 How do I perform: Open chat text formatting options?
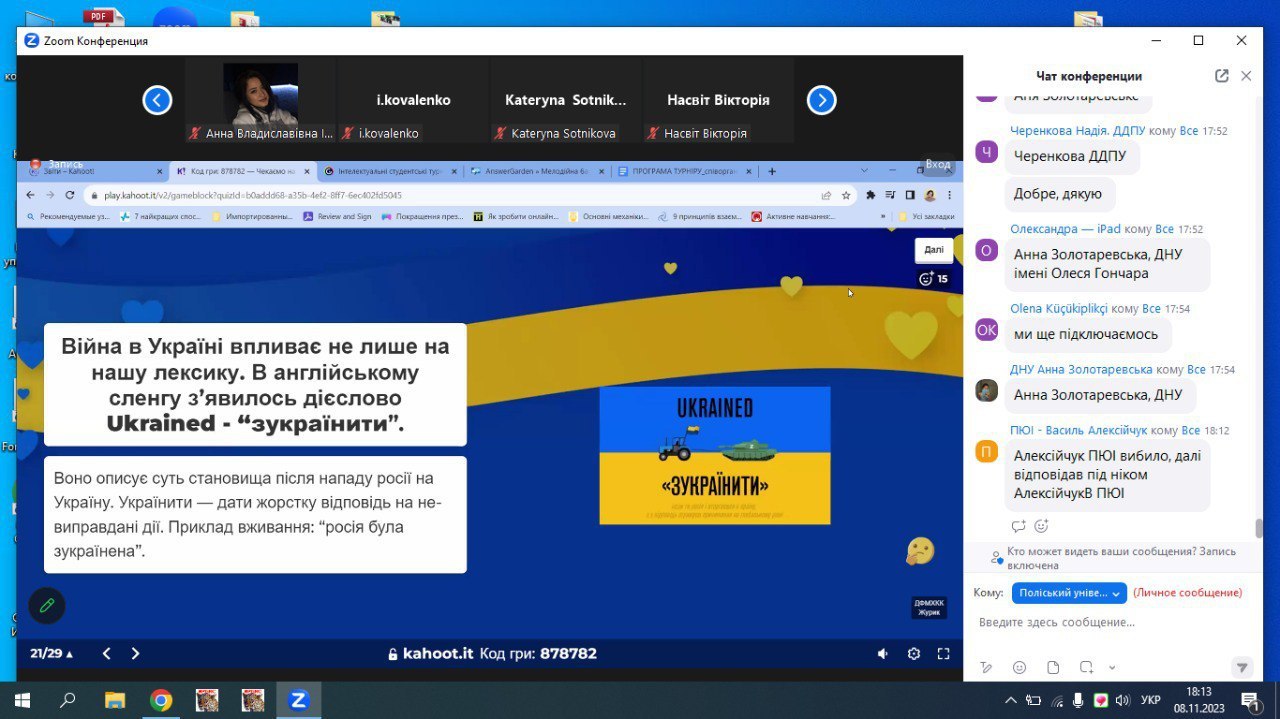[986, 667]
